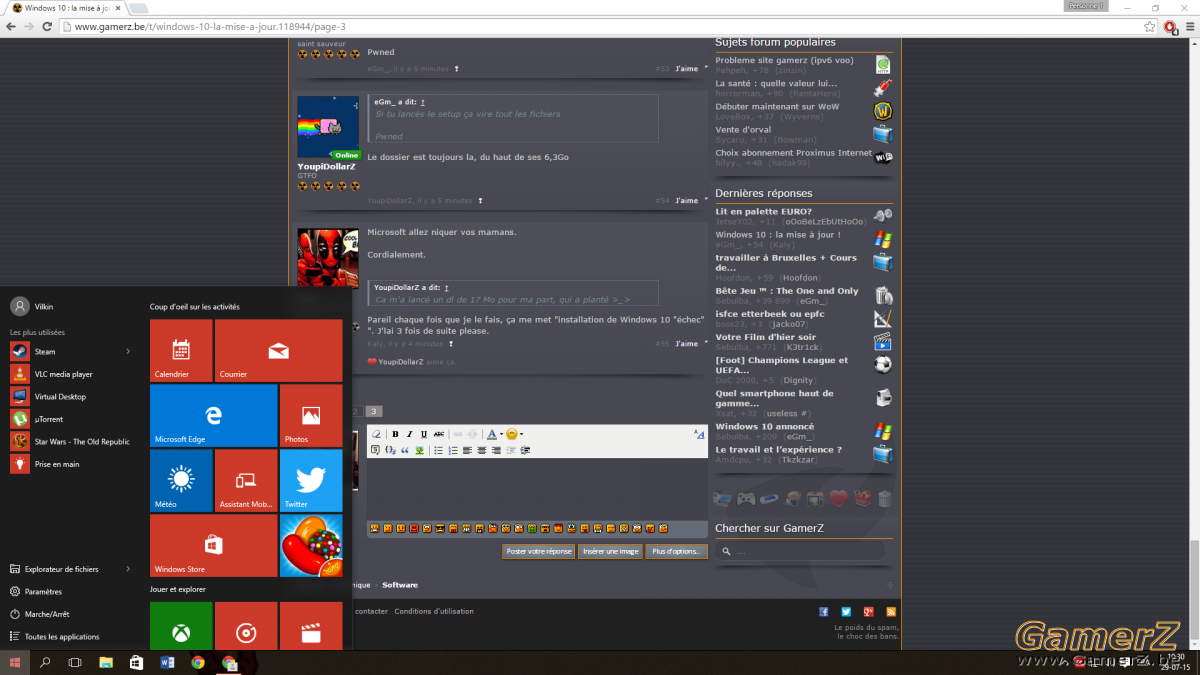This screenshot has height=675, width=1200.
Task: Apply strikethrough in the reply editor
Action: 439,434
